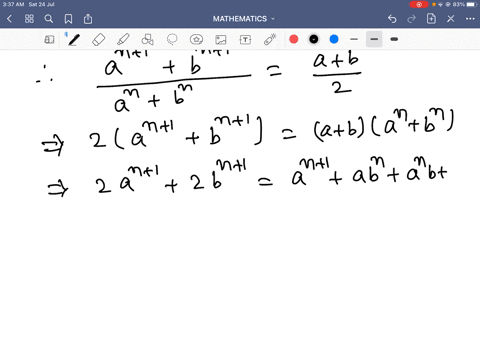The height and width of the screenshot is (360, 480).
Task: Open the search tool
Action: pos(49,19)
